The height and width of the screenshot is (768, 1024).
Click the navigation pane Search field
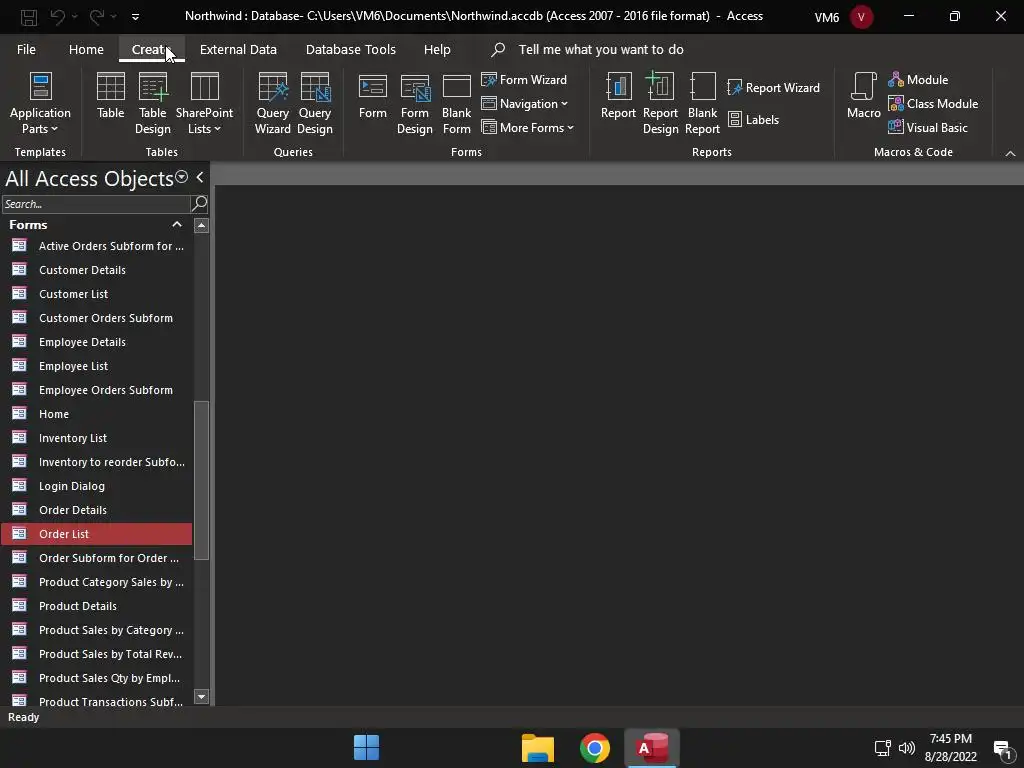[x=96, y=204]
